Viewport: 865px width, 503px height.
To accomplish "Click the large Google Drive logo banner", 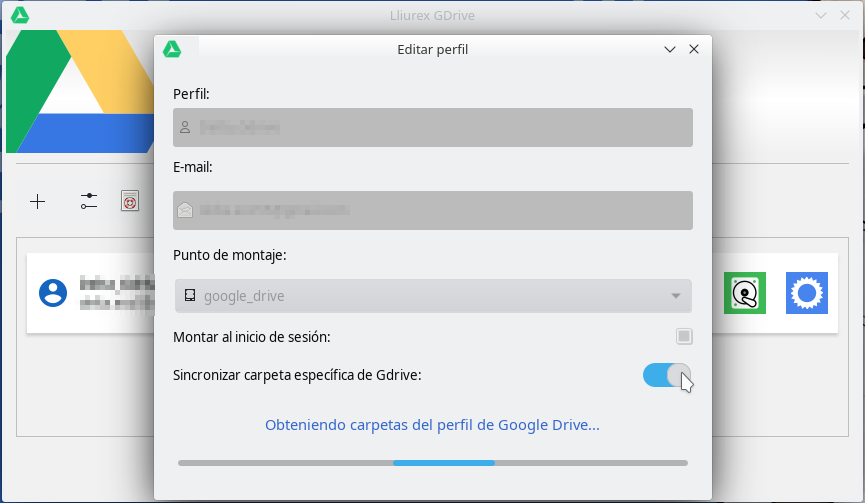I will coord(80,92).
